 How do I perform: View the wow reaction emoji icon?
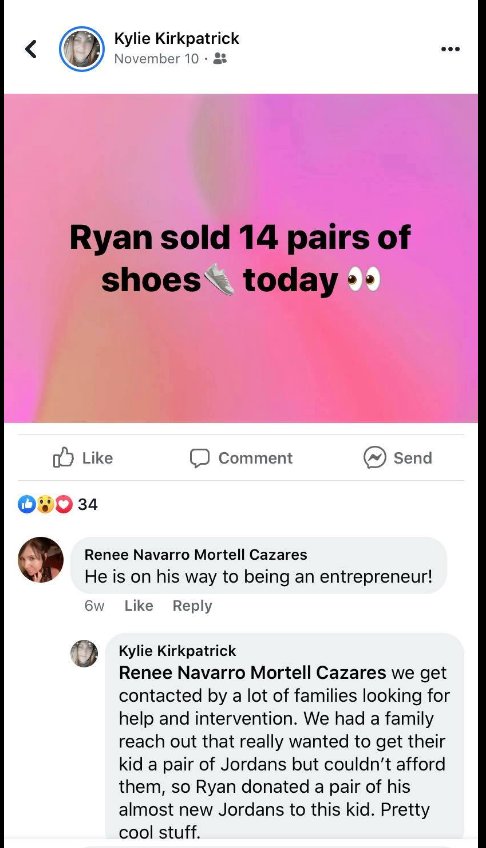(x=45, y=504)
